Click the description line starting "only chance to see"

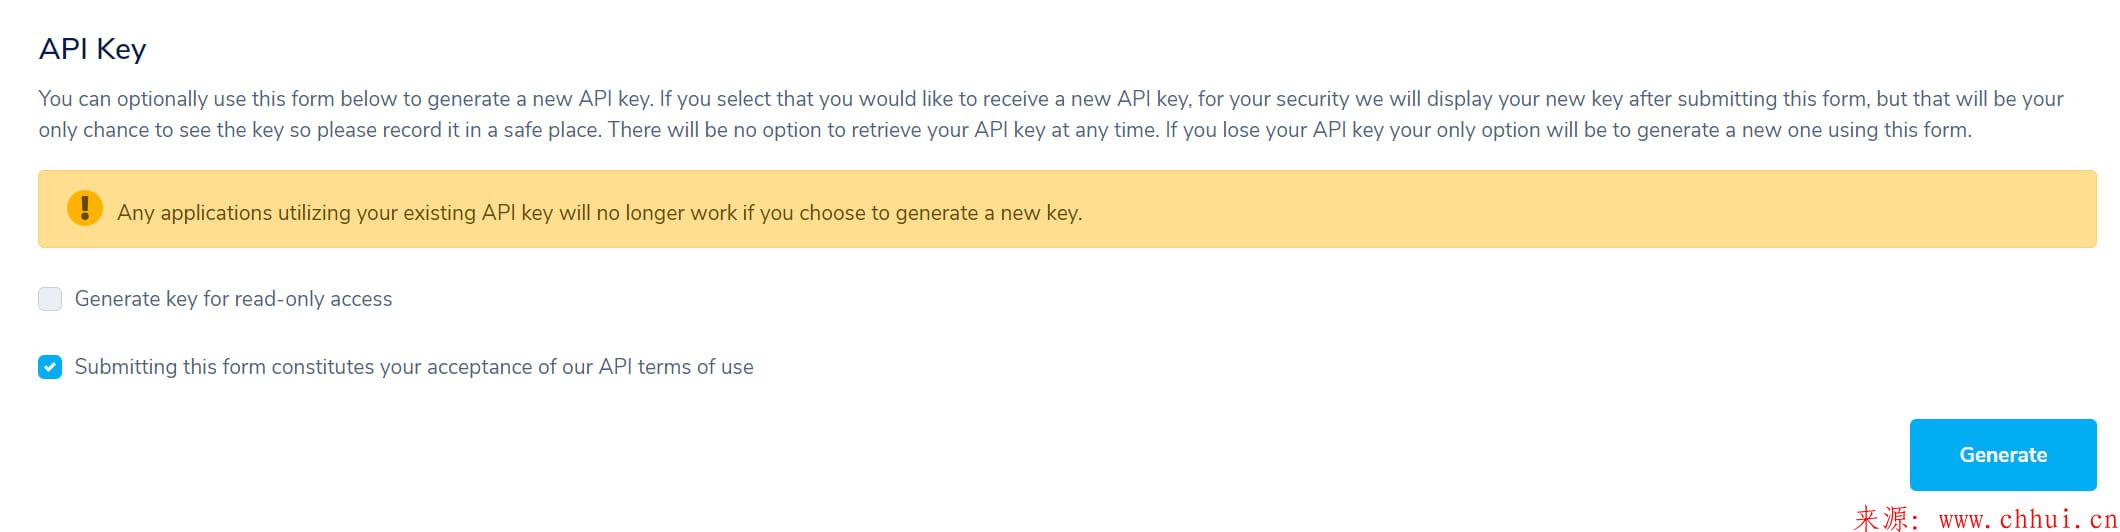[x=1005, y=130]
